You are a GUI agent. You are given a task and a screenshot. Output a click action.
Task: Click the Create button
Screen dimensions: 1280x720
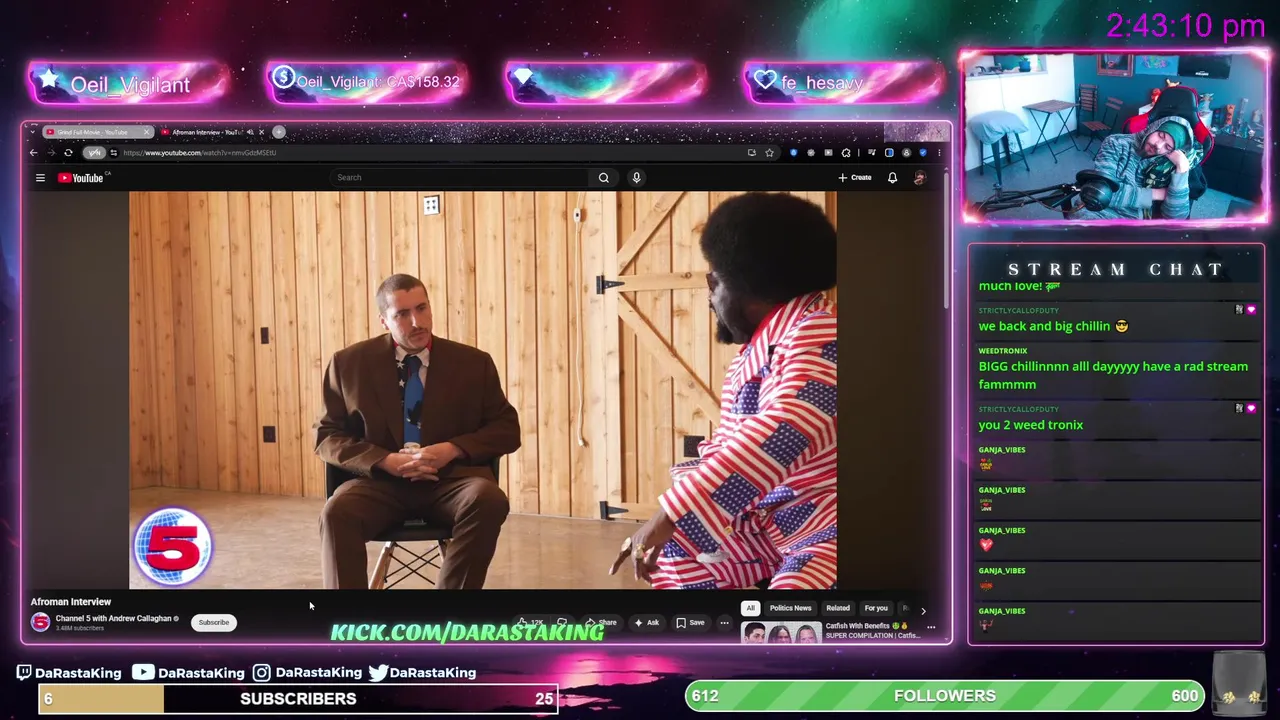[855, 177]
